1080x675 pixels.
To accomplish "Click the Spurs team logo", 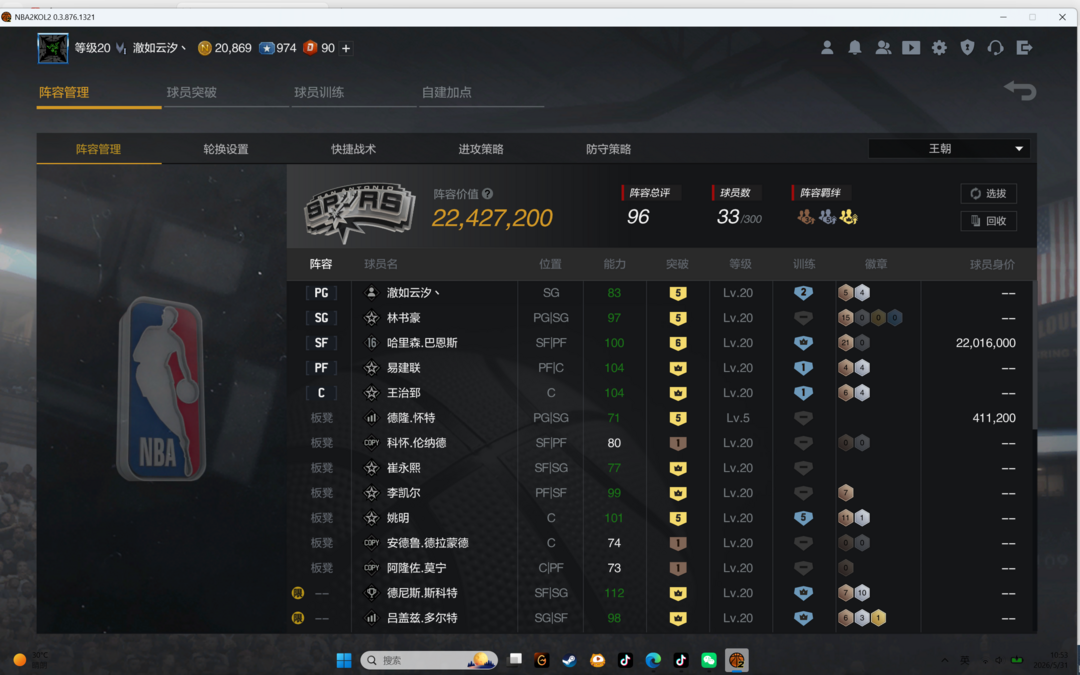I will click(360, 212).
